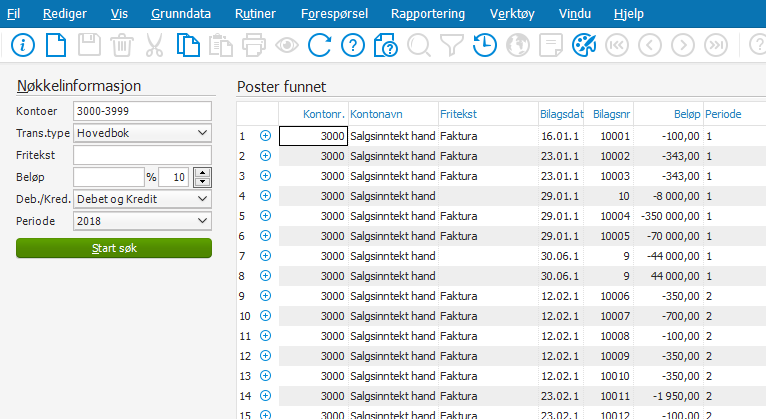Click the Start søk button

(x=114, y=248)
